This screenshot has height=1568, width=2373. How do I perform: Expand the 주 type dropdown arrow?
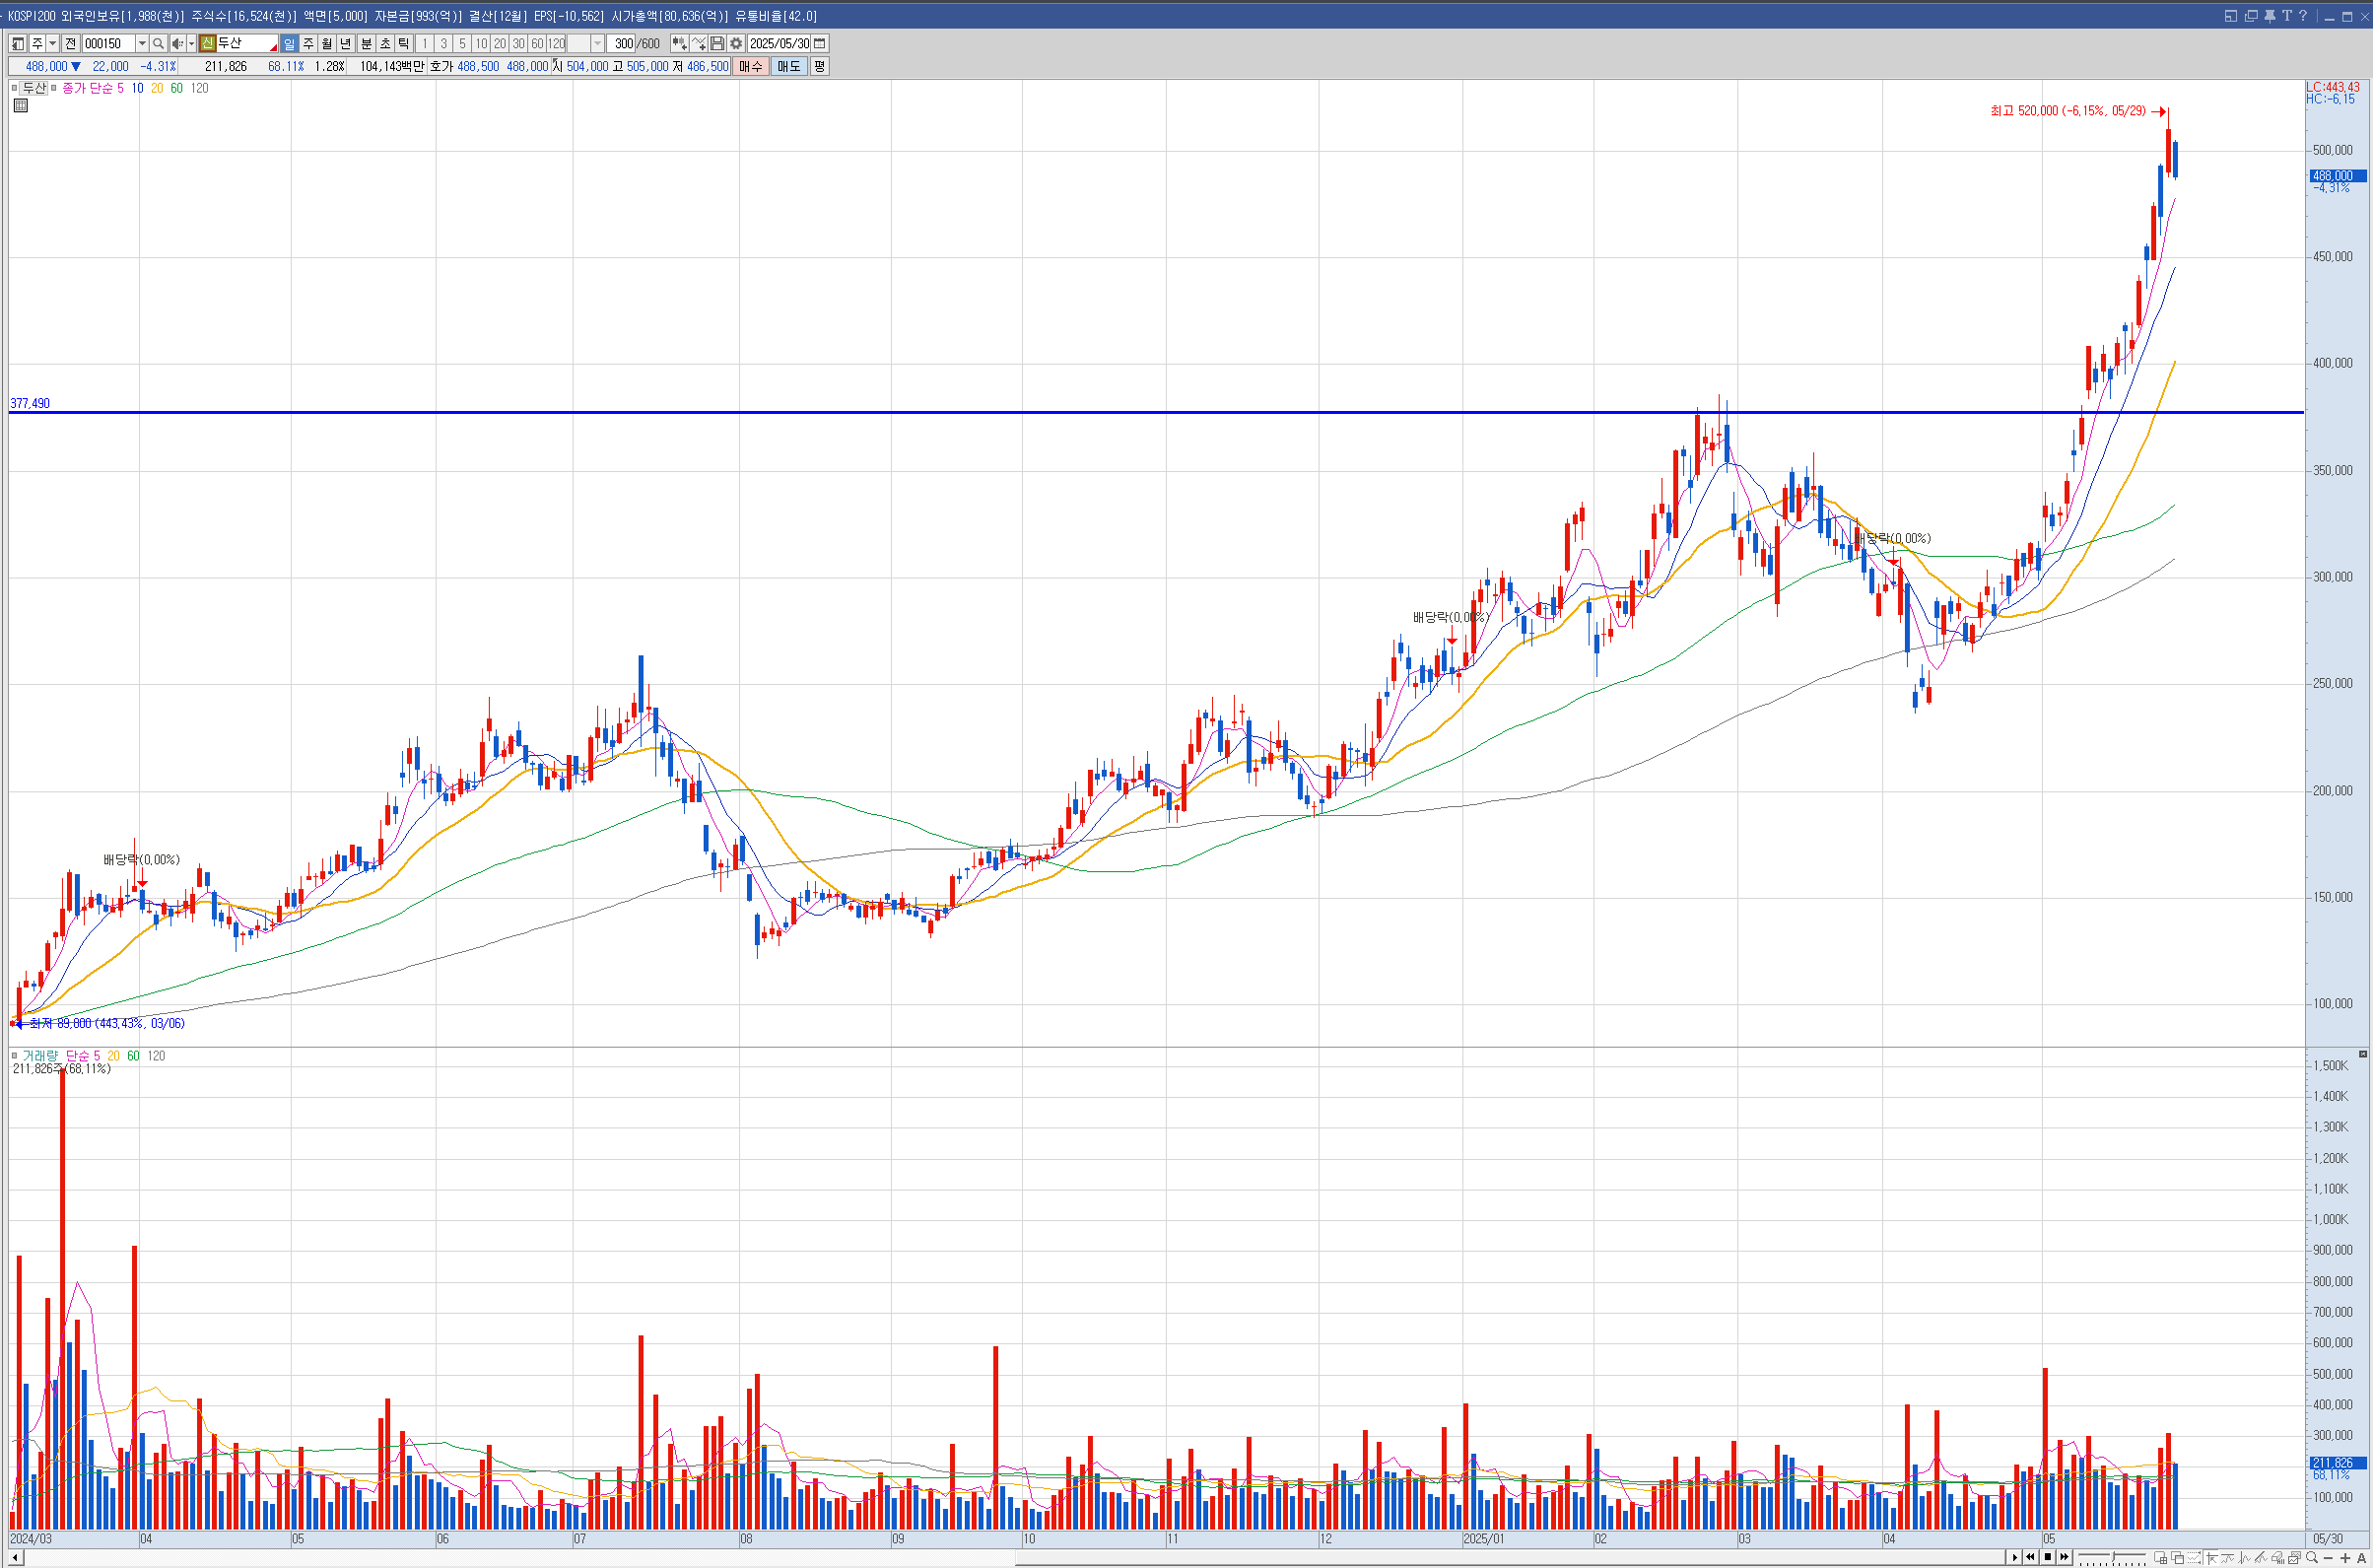coord(52,44)
